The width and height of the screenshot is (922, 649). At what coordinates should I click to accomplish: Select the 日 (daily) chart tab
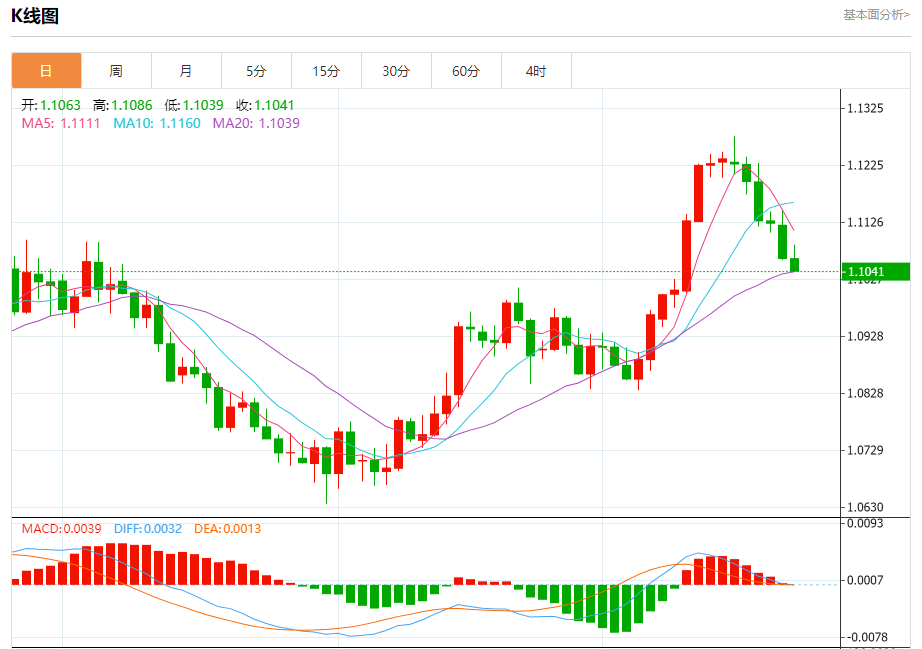(x=46, y=71)
